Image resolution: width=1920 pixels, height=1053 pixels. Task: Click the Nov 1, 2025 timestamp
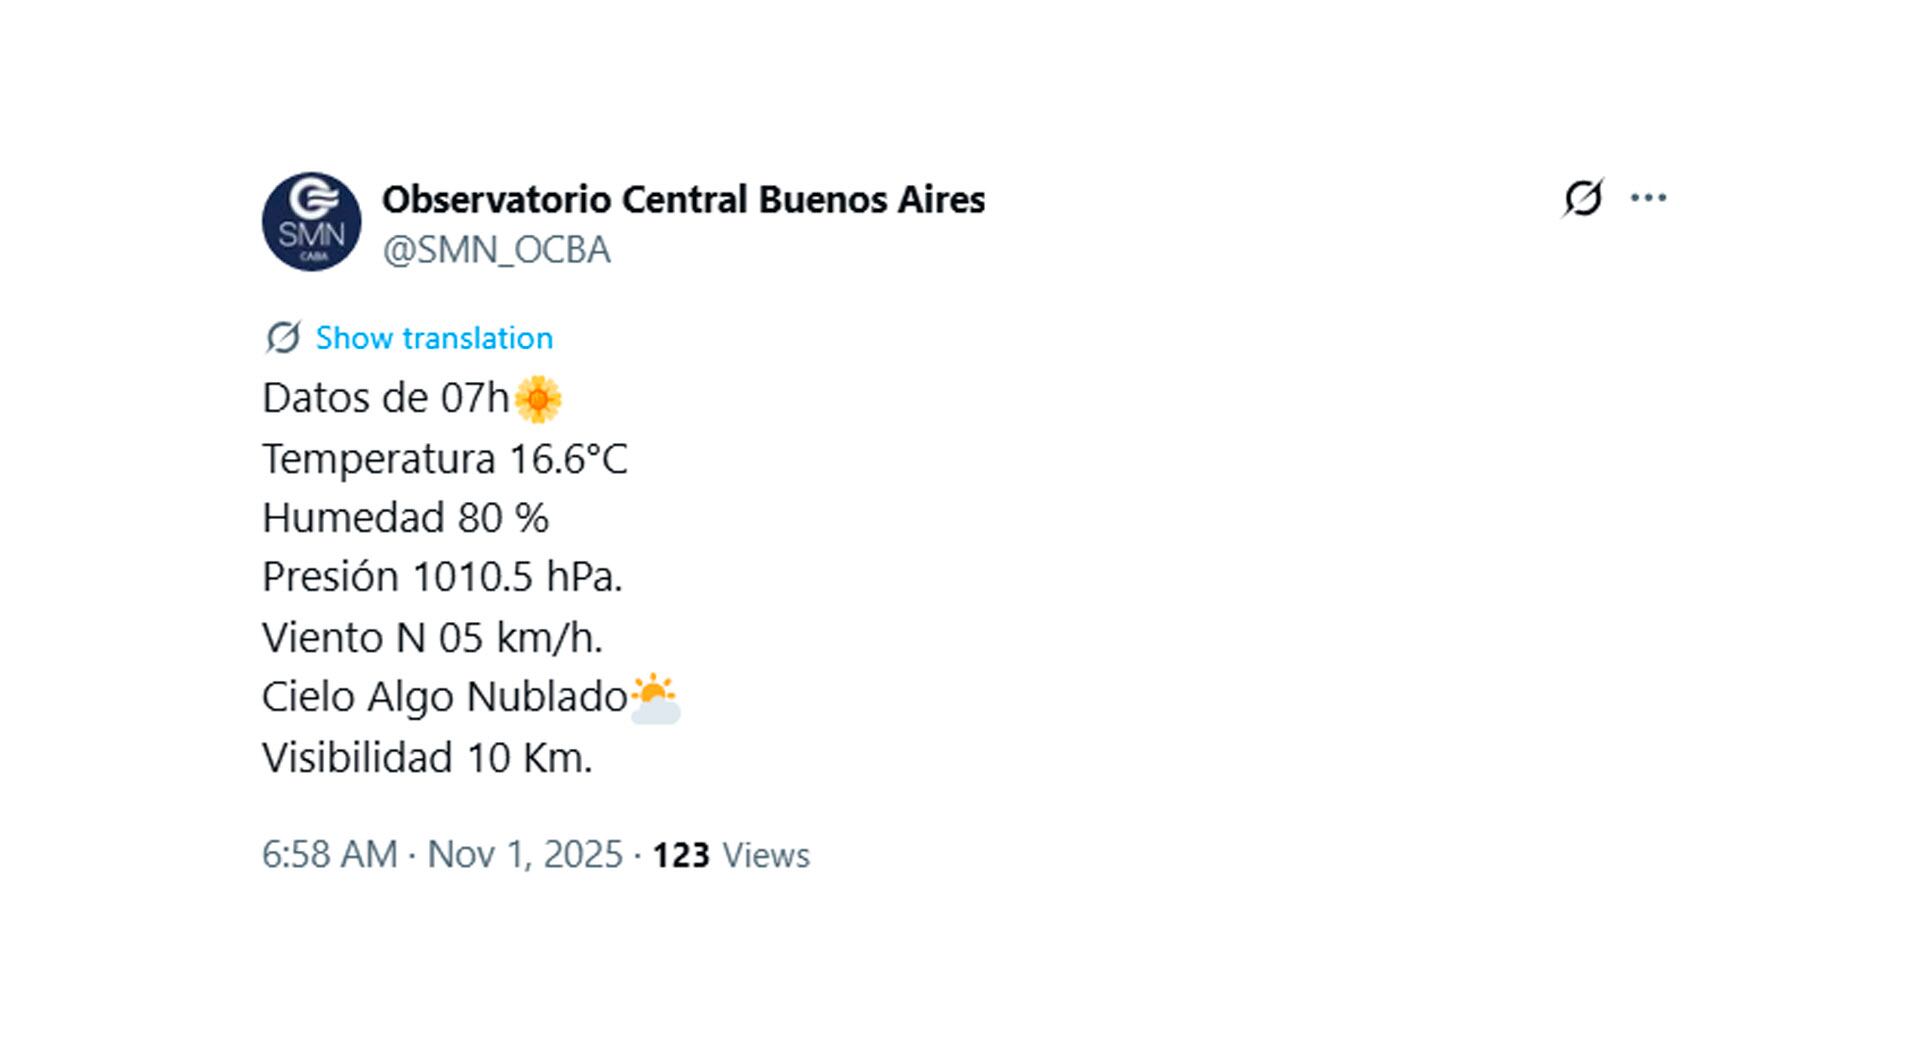[523, 855]
